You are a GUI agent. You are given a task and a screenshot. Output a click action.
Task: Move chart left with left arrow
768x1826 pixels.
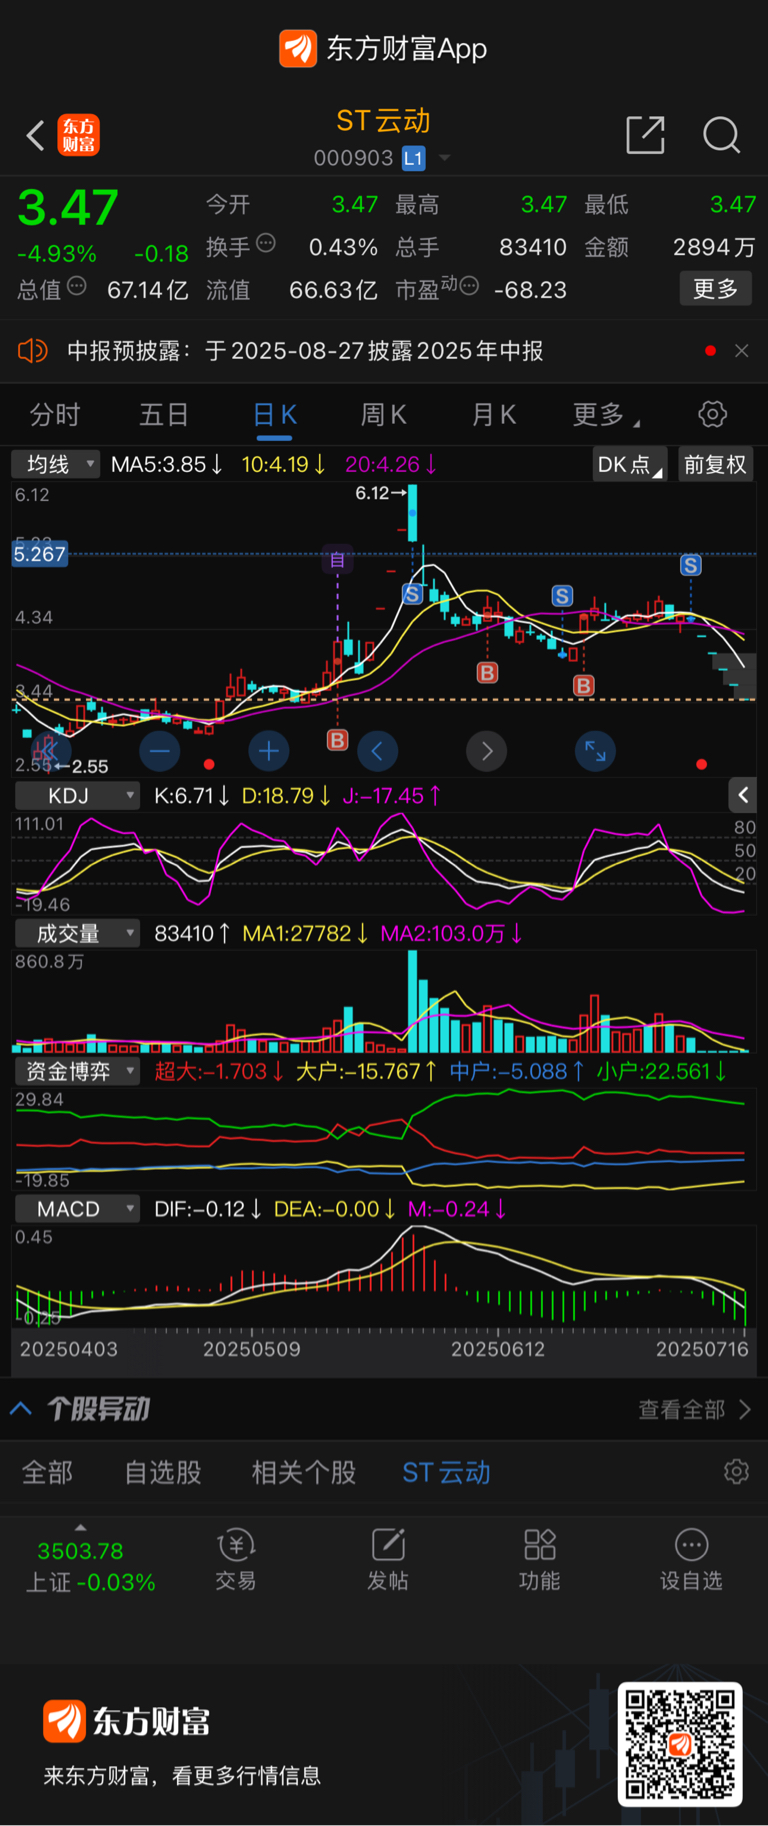377,751
